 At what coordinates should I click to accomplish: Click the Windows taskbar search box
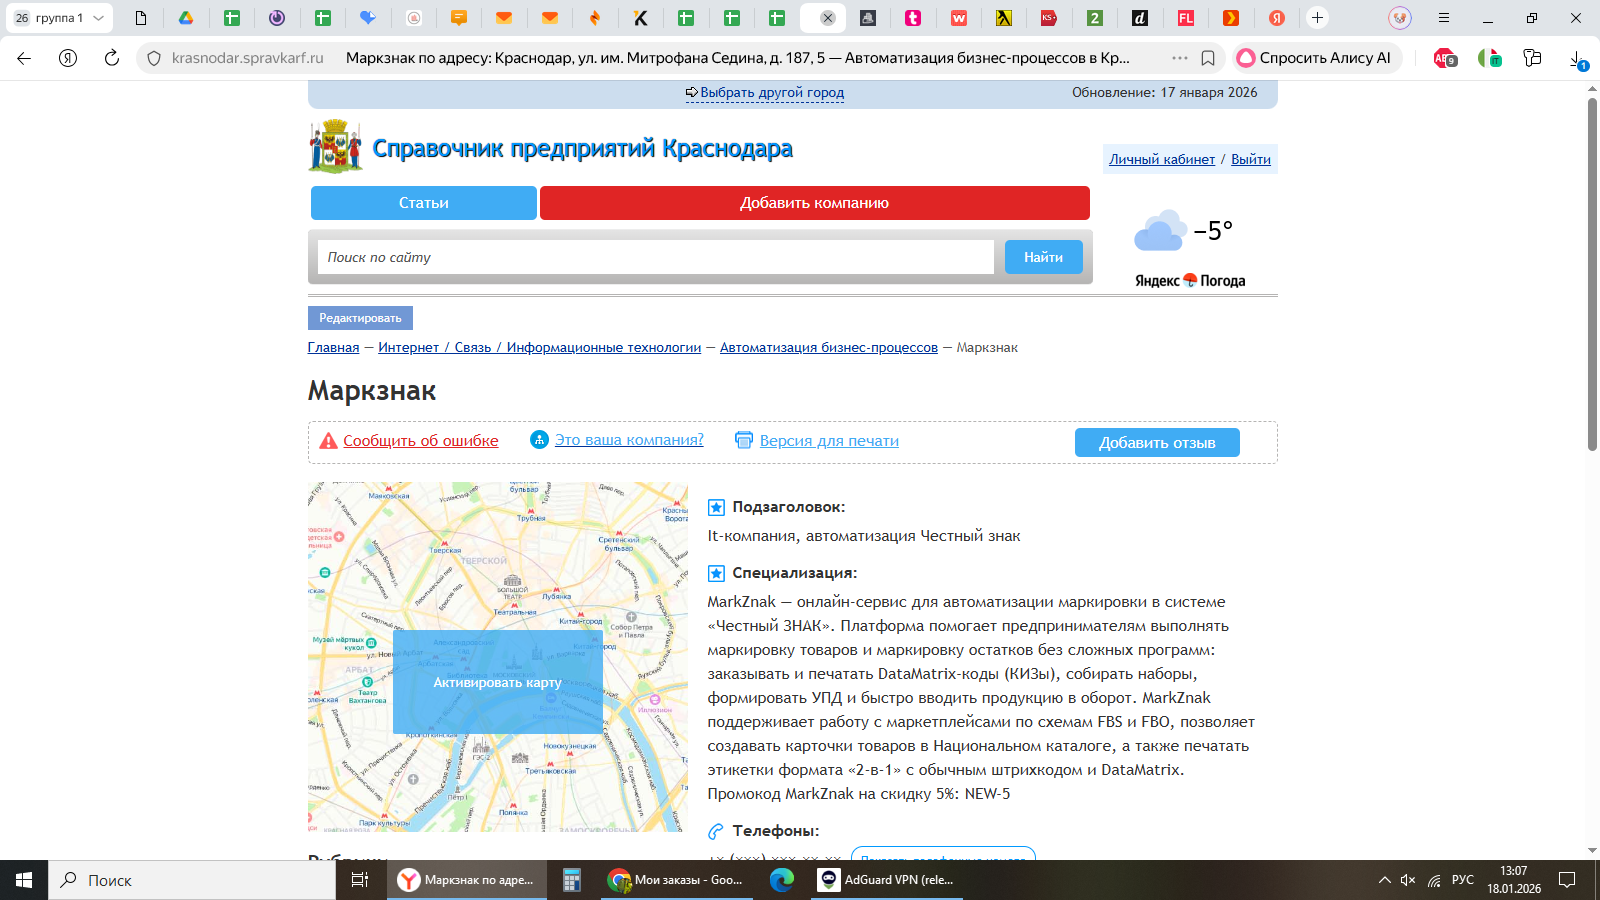pos(192,880)
